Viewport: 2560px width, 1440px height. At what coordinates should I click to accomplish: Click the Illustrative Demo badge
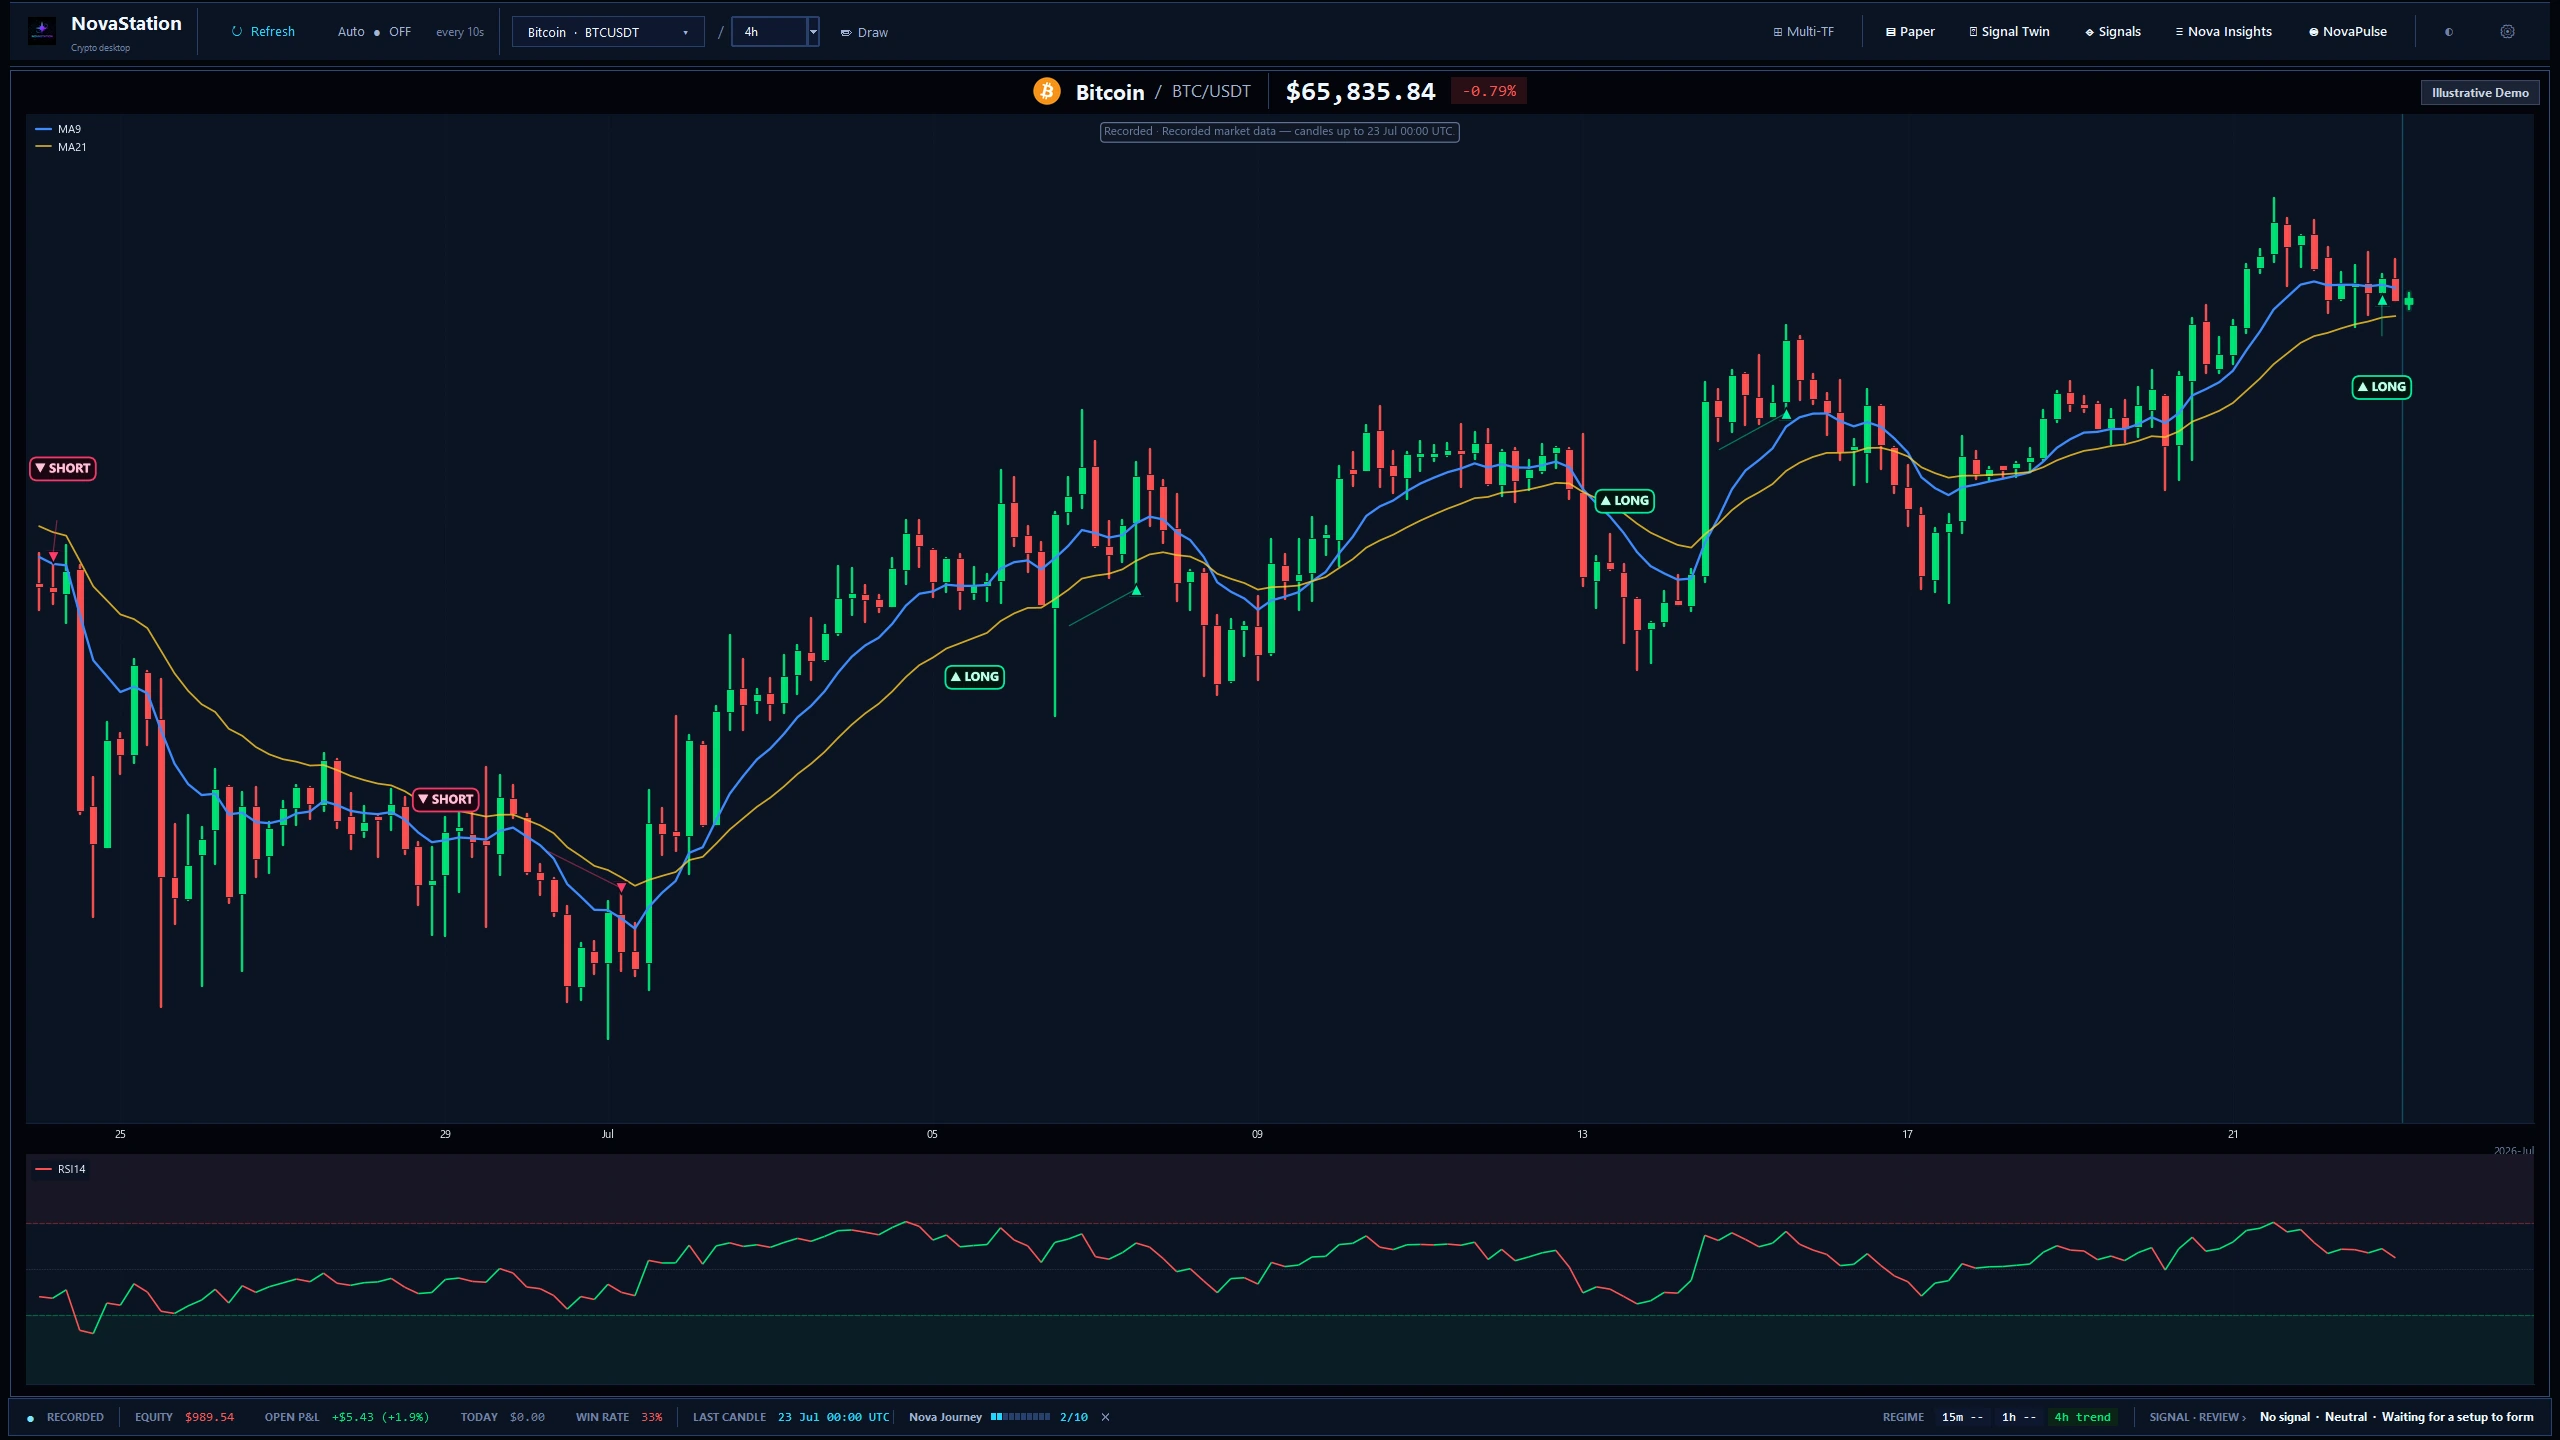coord(2480,93)
